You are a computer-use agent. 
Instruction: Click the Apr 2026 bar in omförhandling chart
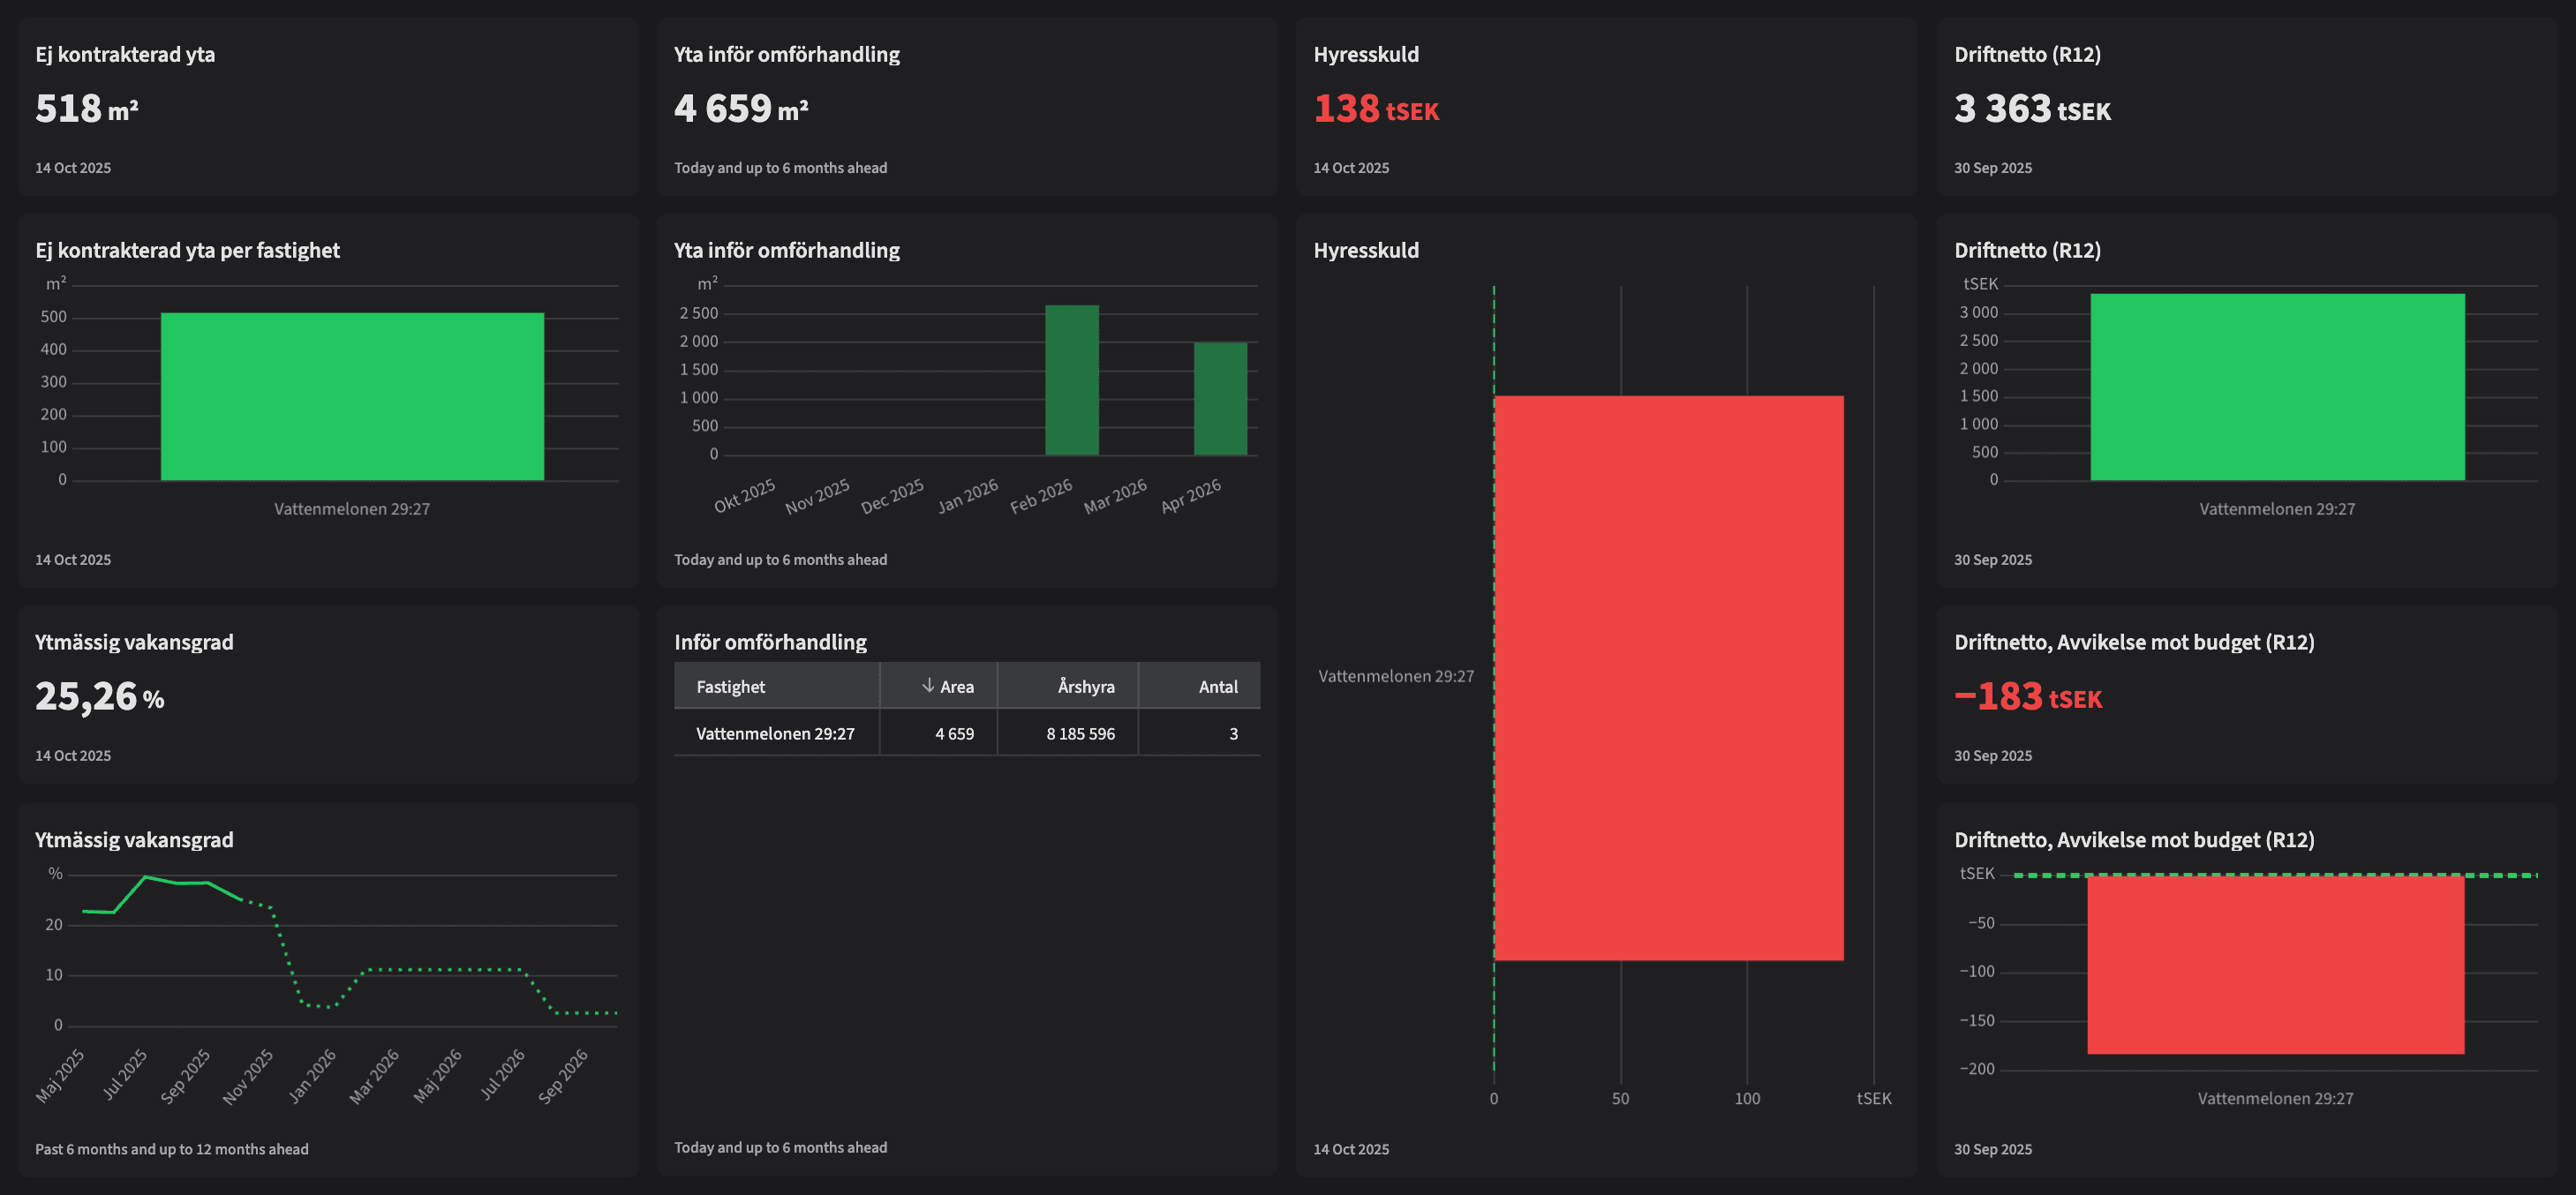[x=1220, y=398]
